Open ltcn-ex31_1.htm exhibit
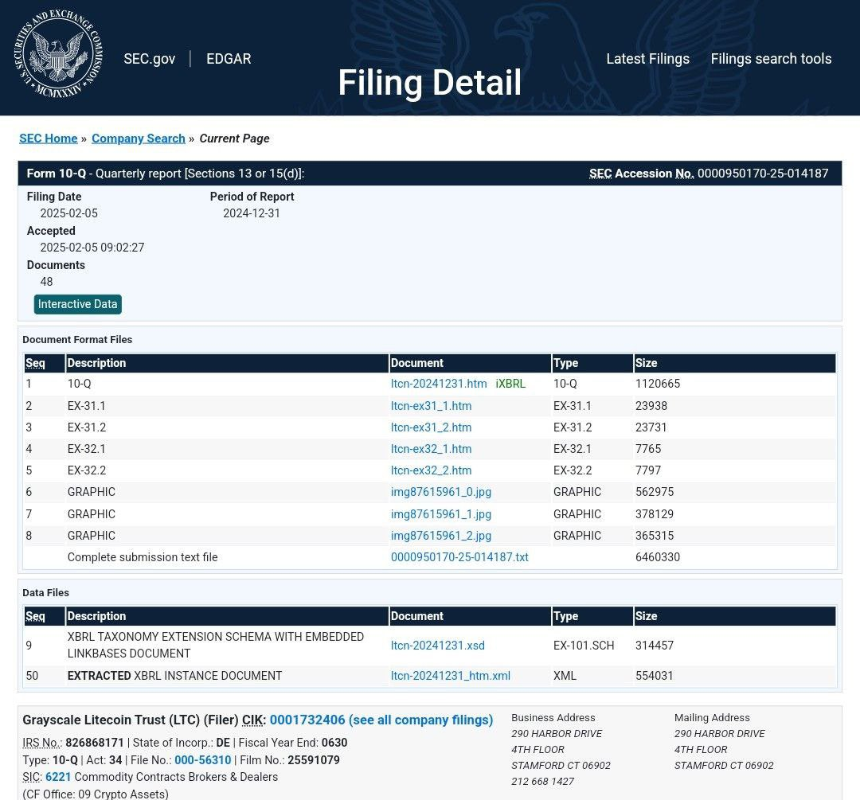 431,406
